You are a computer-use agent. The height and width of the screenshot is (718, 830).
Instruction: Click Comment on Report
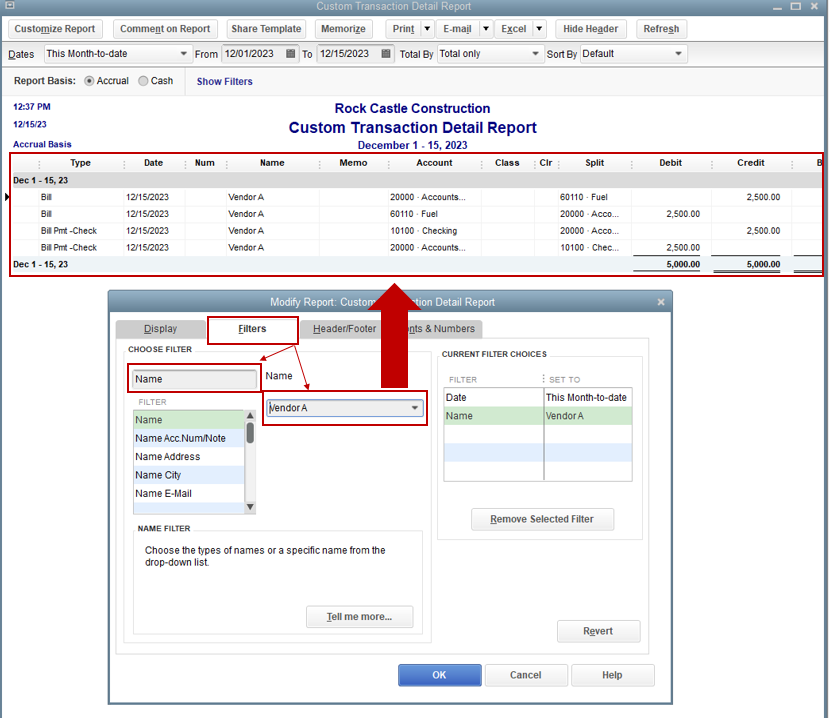[165, 29]
